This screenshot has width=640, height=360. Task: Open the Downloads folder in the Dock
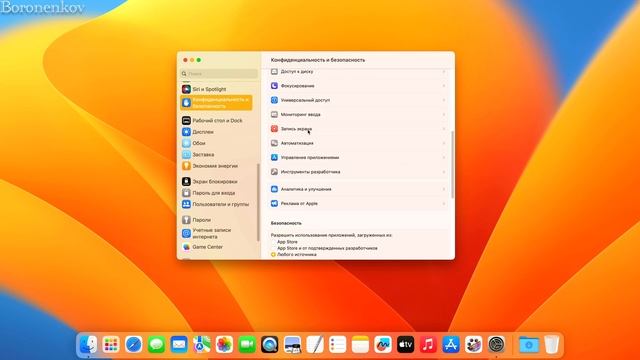pyautogui.click(x=529, y=345)
